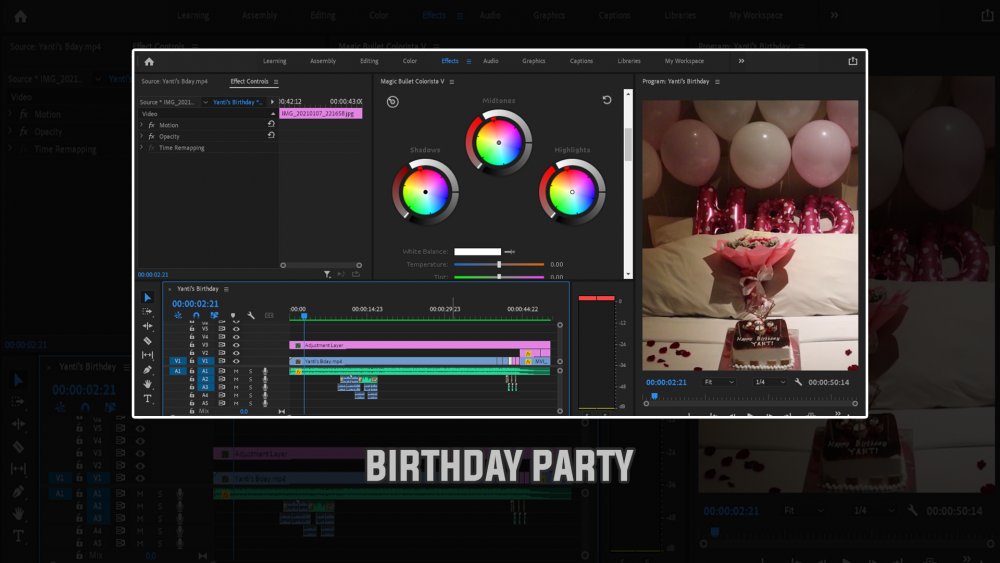Viewport: 1000px width, 563px height.
Task: Expand Time Remapping properties in front panel
Action: point(142,147)
